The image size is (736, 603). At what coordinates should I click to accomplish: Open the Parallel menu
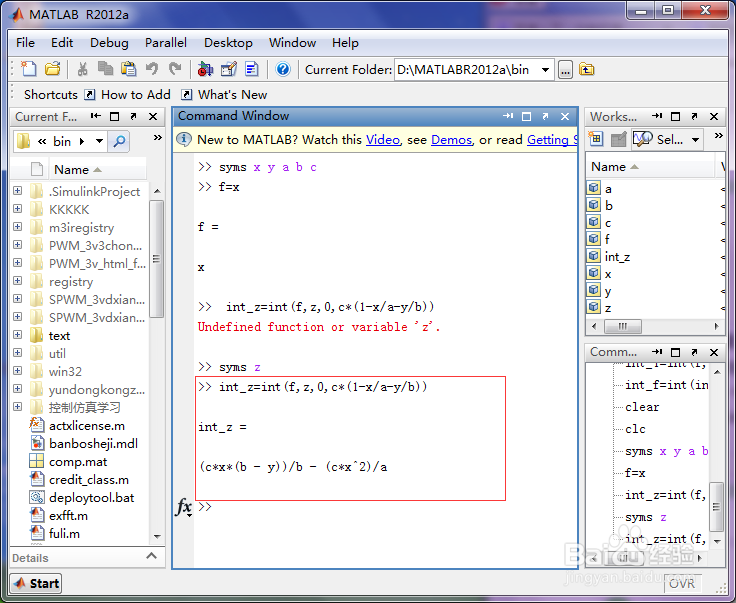point(166,43)
